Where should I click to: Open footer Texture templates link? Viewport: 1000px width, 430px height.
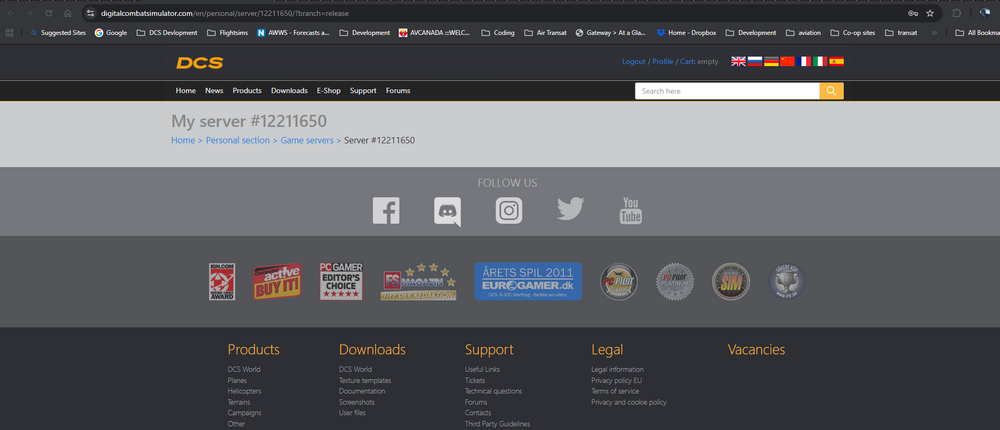(365, 380)
